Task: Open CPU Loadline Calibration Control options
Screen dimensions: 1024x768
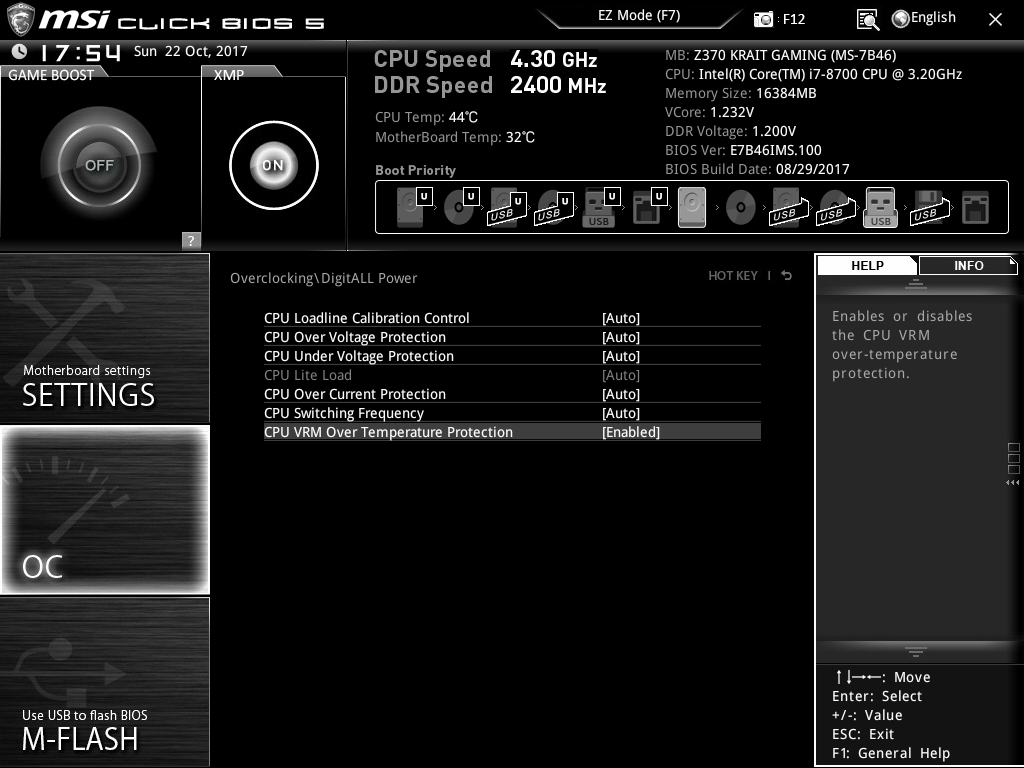Action: tap(512, 318)
